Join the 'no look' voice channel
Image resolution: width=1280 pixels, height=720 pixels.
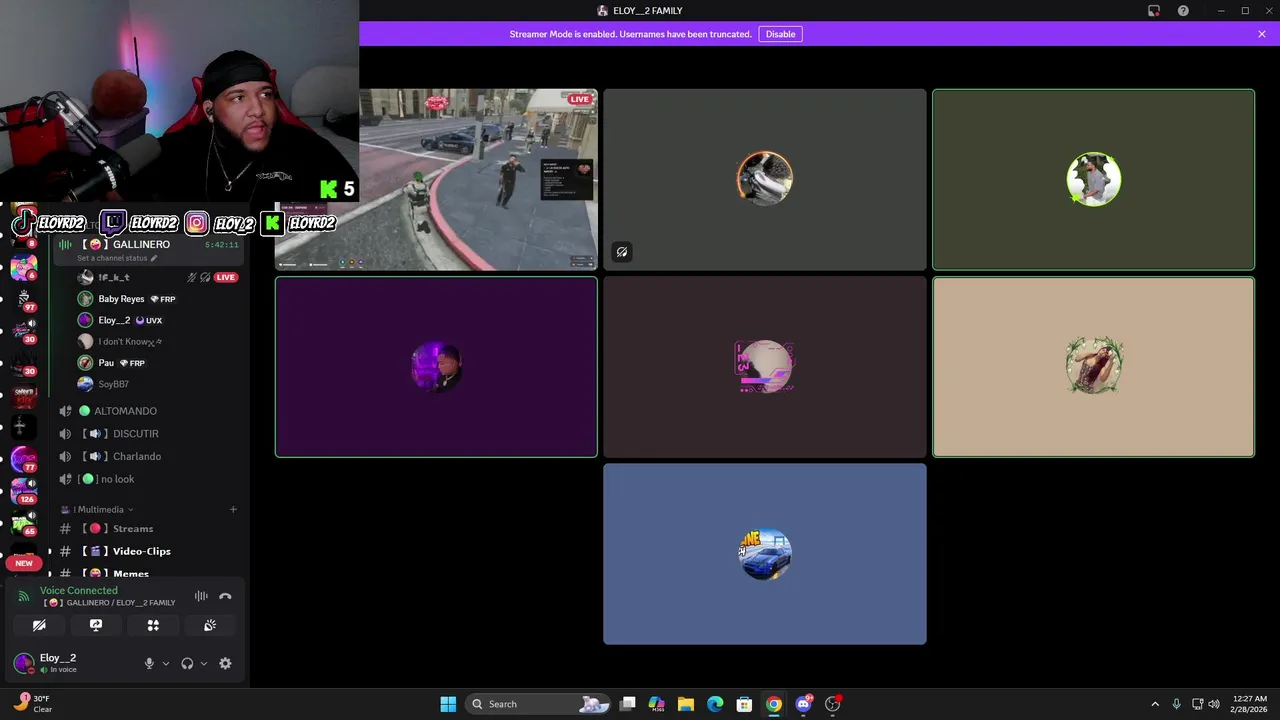[x=117, y=479]
